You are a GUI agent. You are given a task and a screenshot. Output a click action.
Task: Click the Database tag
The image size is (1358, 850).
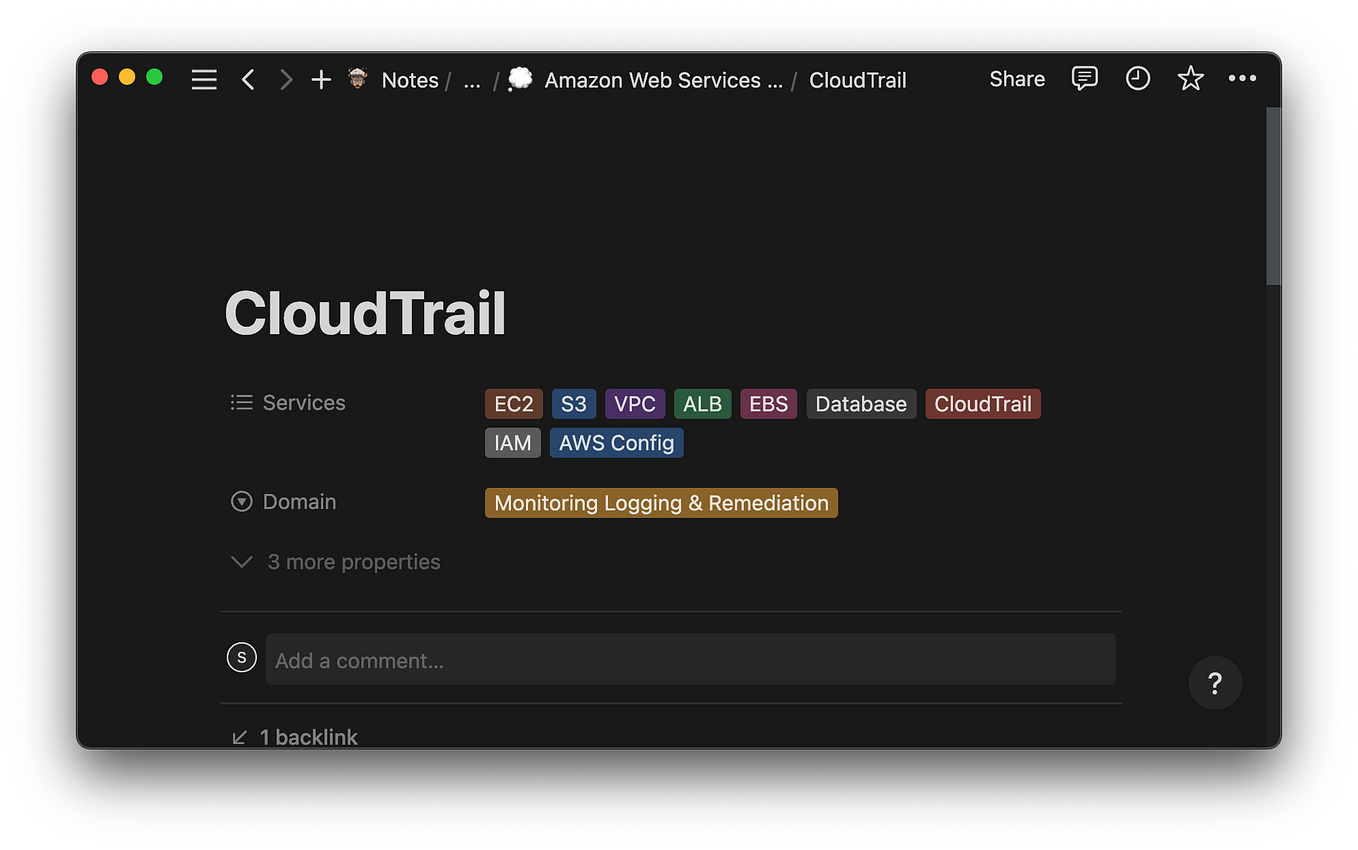[x=861, y=404]
